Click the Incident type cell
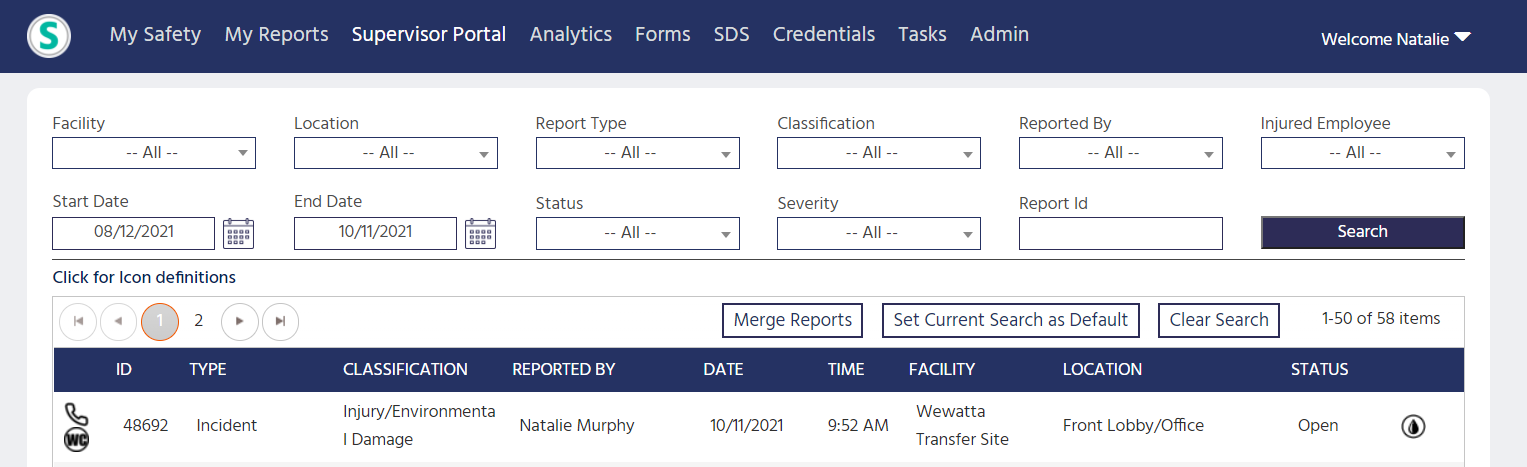This screenshot has height=467, width=1527. click(227, 425)
